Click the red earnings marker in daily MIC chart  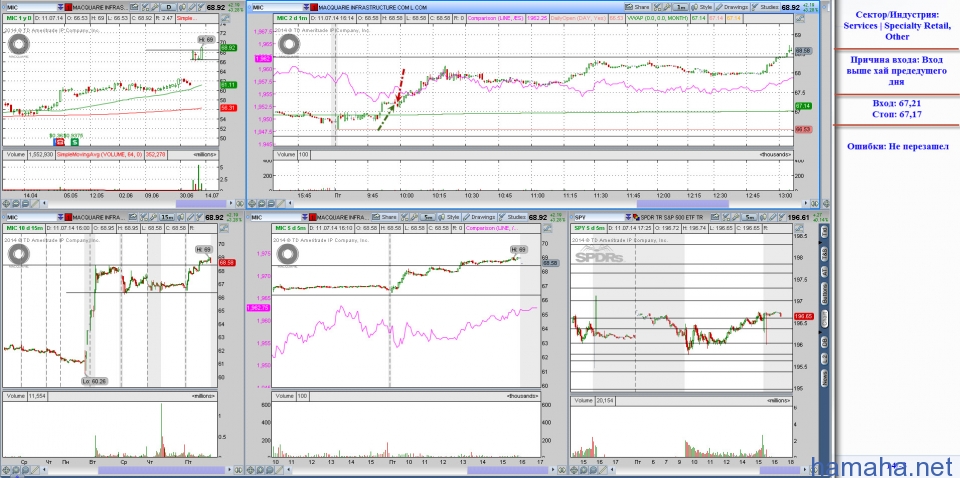[61, 141]
